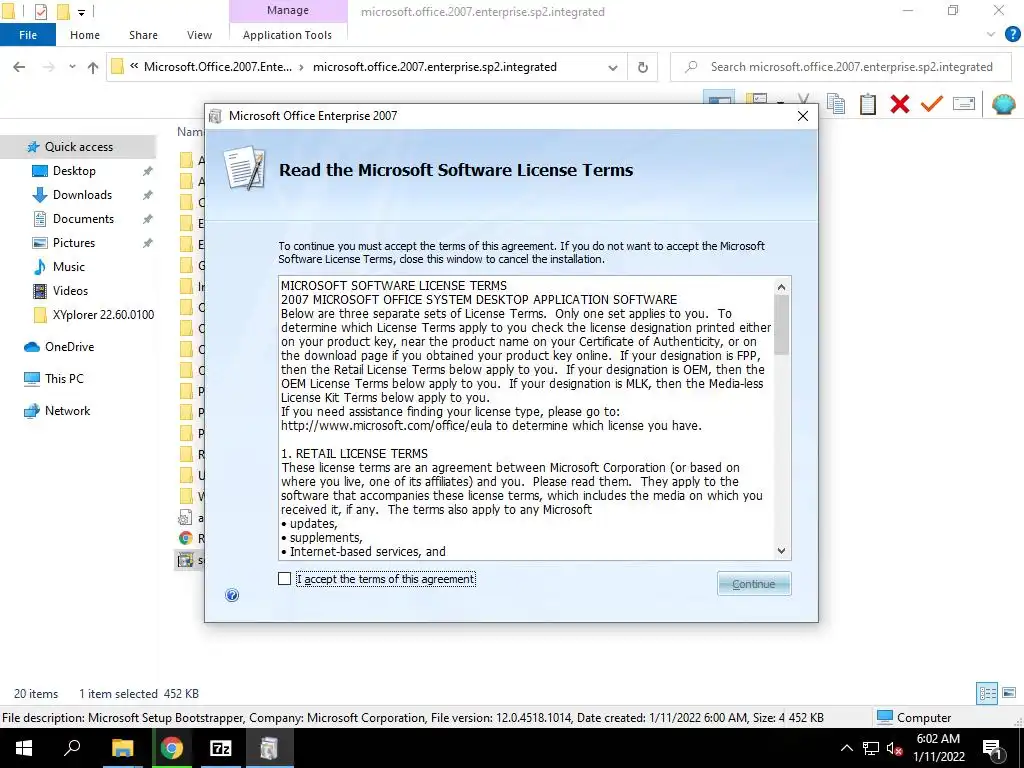Open the File menu tab
1024x768 pixels.
pyautogui.click(x=28, y=35)
